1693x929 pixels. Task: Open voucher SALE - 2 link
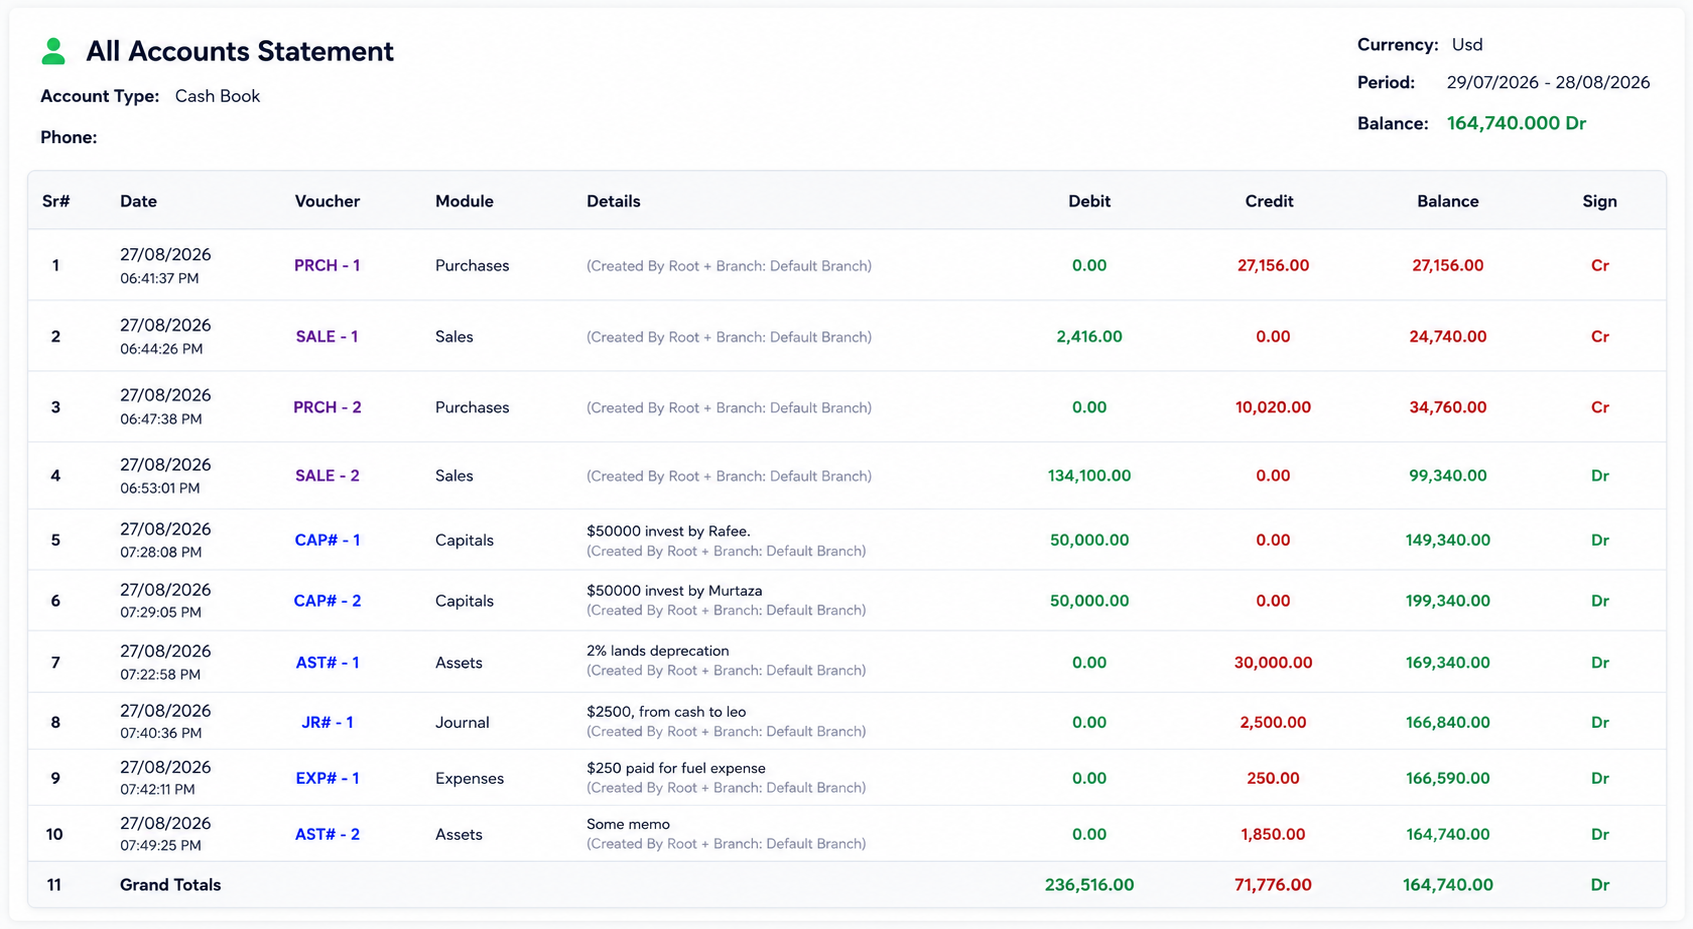[327, 475]
